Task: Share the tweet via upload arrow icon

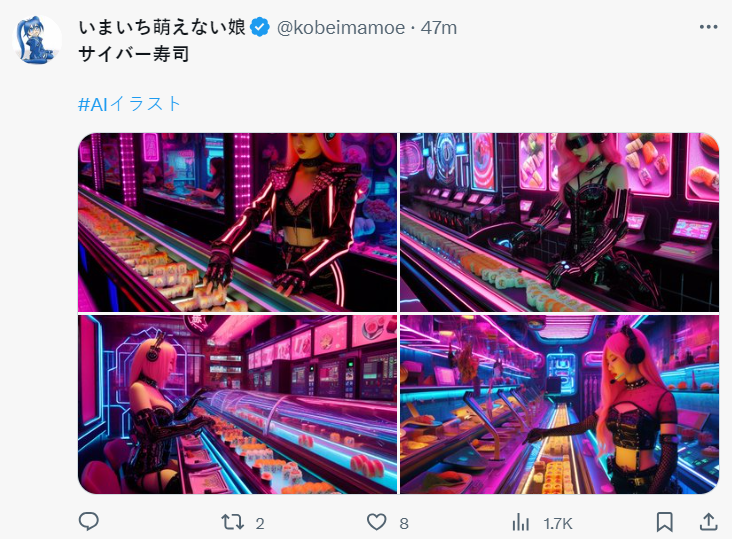Action: [708, 522]
